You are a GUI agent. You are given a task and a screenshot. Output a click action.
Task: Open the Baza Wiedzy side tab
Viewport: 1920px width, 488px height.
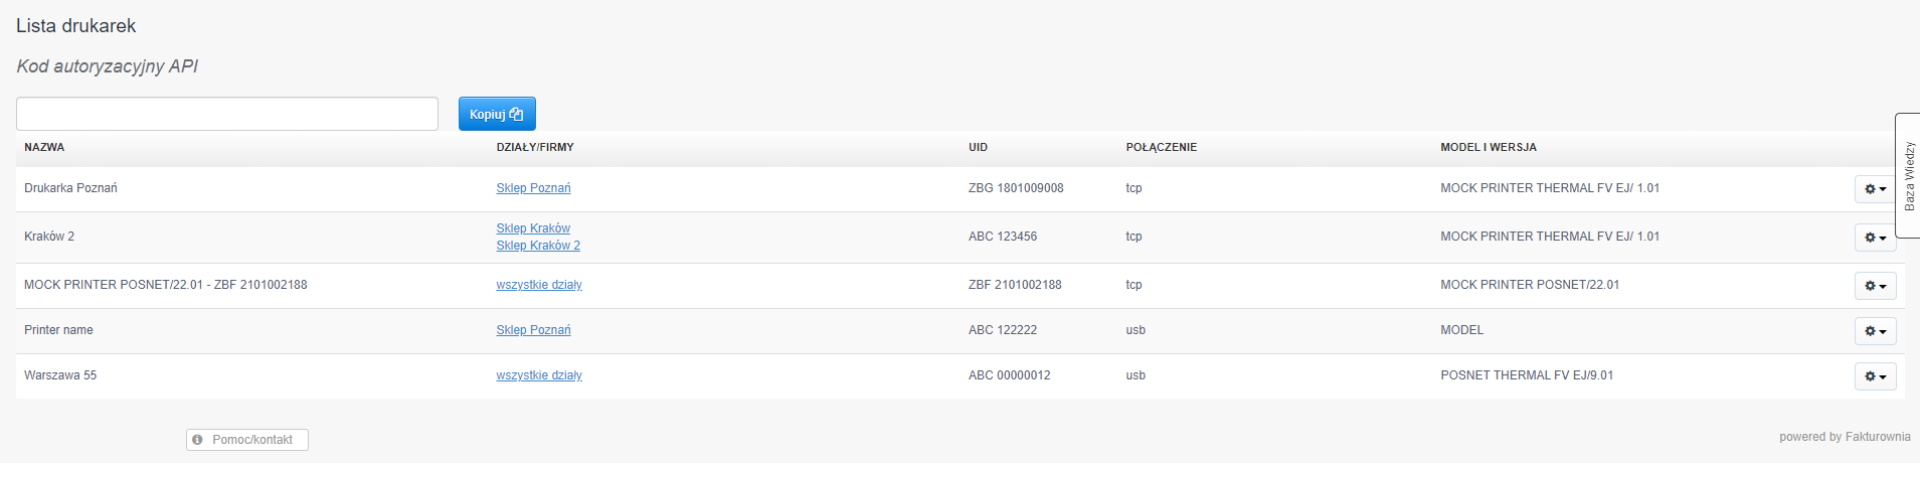click(1908, 176)
